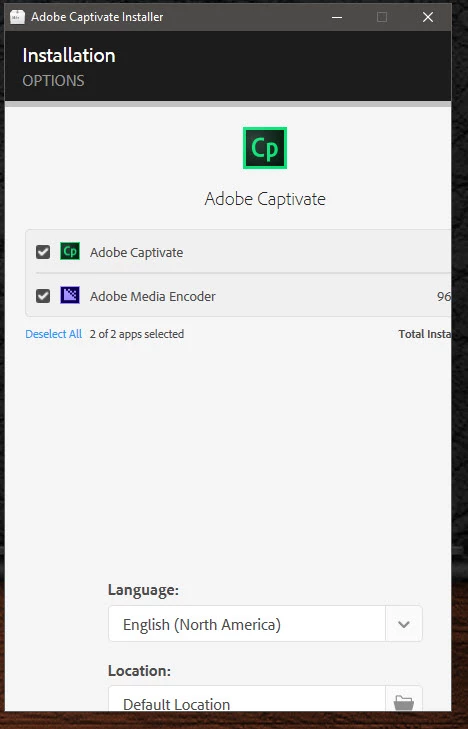Open folder browse icon for Location
Viewport: 468px width, 729px height.
click(403, 702)
